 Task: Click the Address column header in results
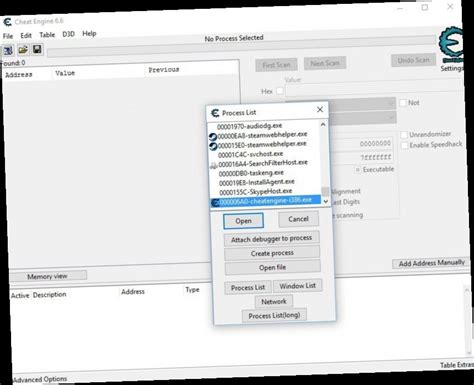(x=19, y=75)
